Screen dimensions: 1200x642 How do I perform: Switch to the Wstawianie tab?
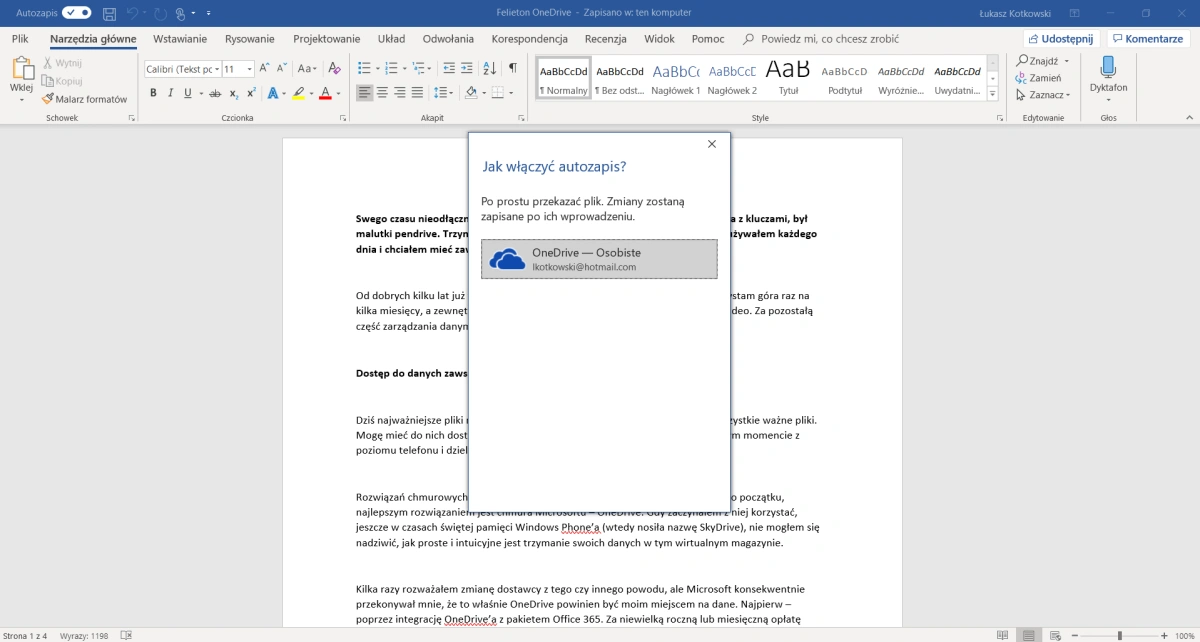click(x=180, y=39)
